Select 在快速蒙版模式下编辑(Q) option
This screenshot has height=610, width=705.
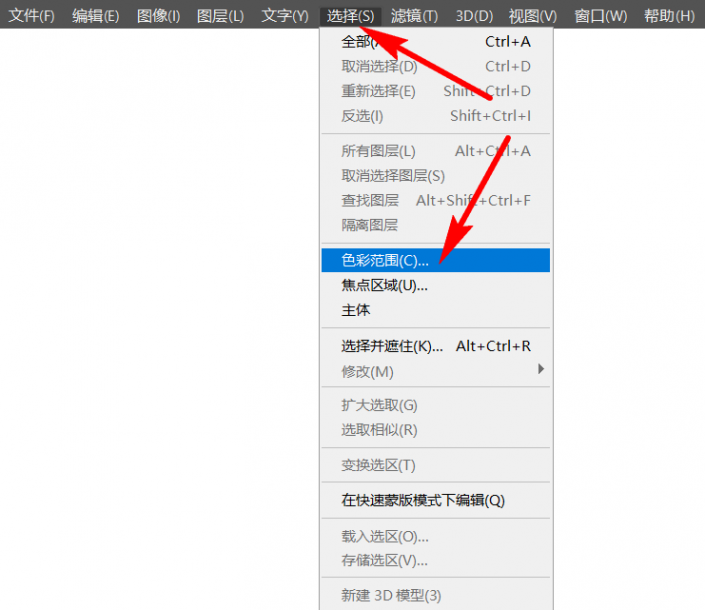[423, 500]
